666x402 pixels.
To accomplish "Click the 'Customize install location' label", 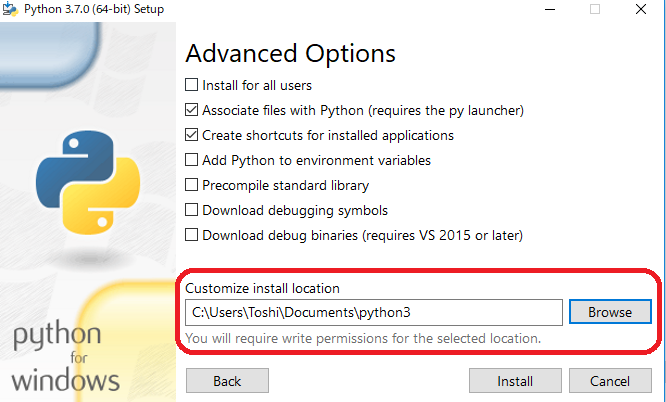I will coord(262,288).
